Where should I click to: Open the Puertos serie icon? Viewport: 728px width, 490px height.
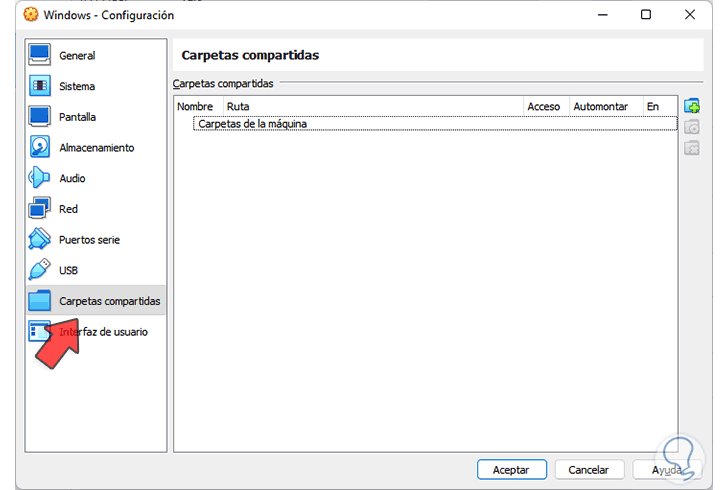tap(39, 239)
